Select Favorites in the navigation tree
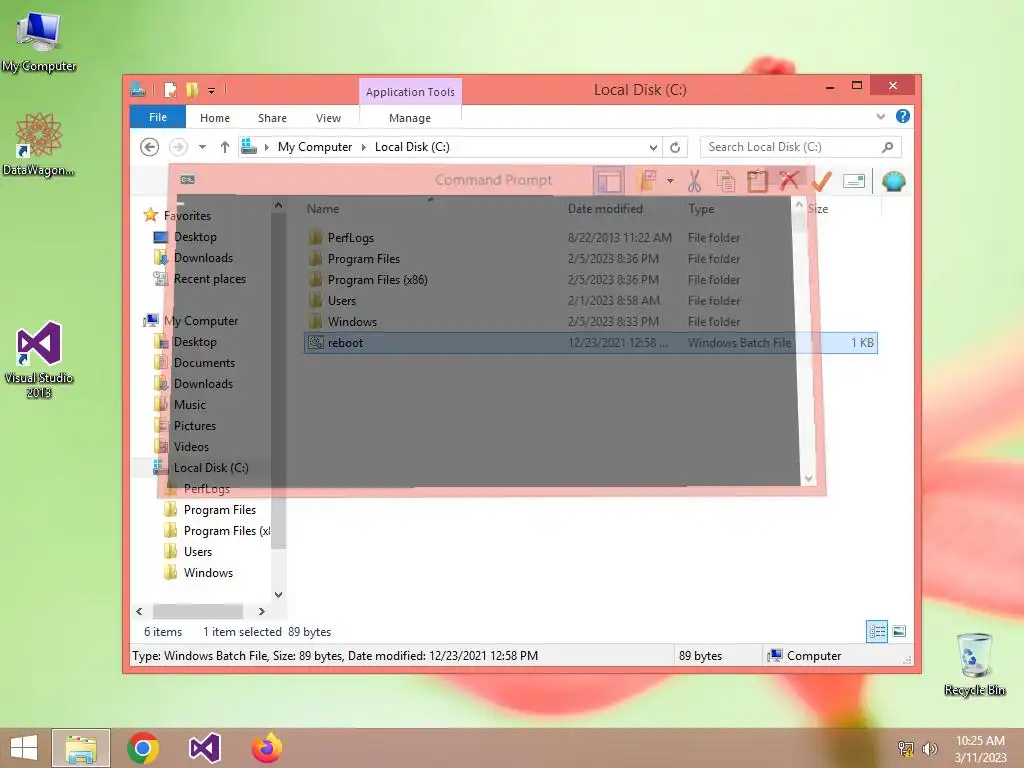 click(x=187, y=216)
